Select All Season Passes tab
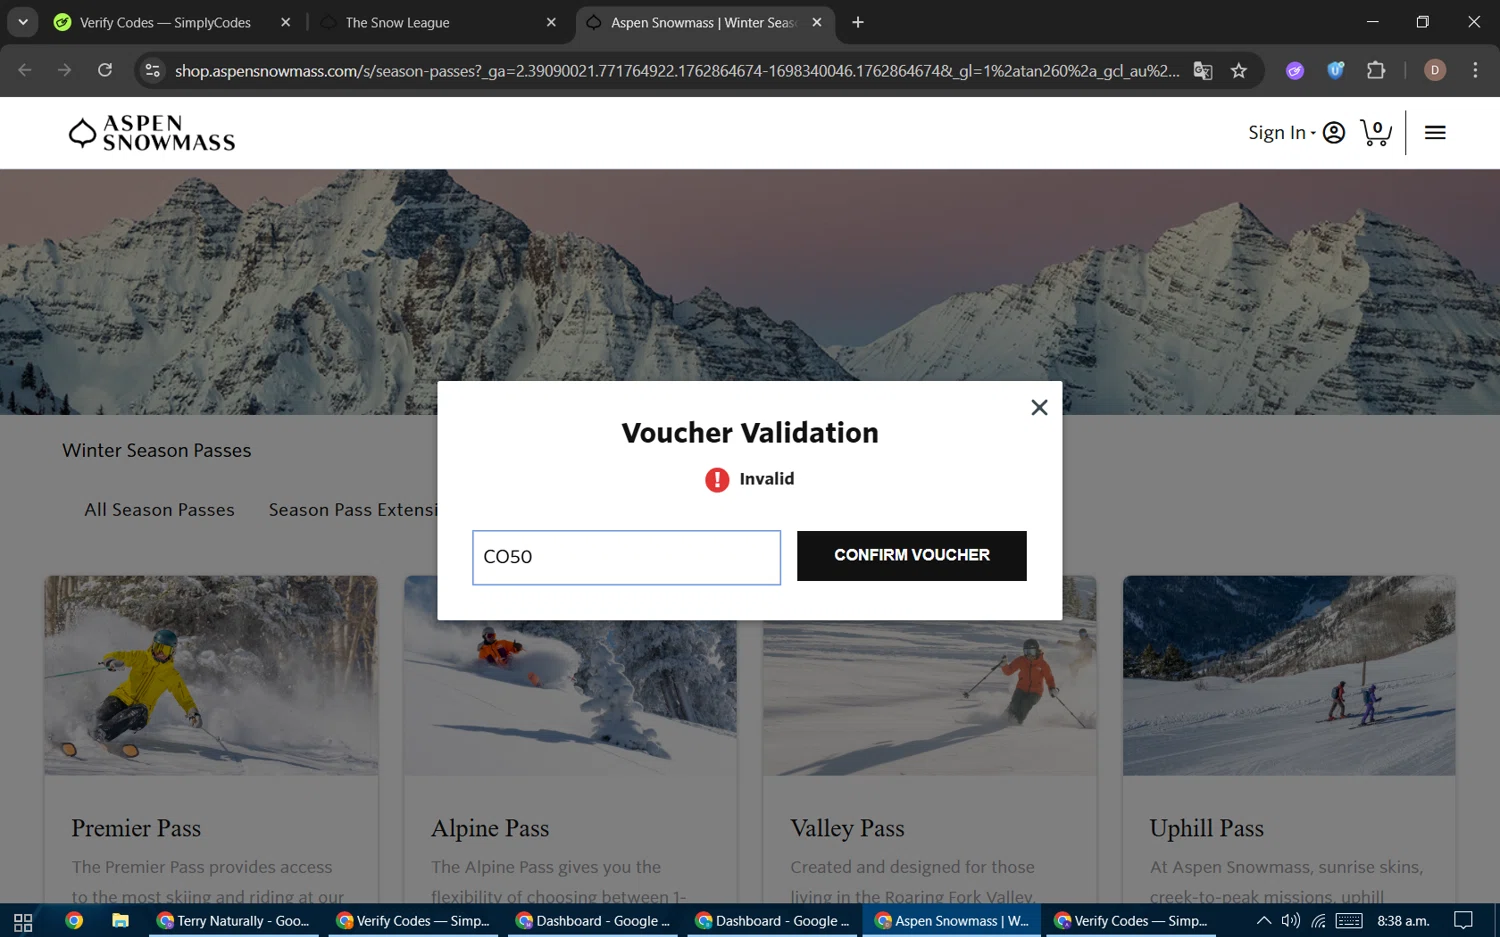Image resolution: width=1500 pixels, height=937 pixels. pyautogui.click(x=159, y=510)
